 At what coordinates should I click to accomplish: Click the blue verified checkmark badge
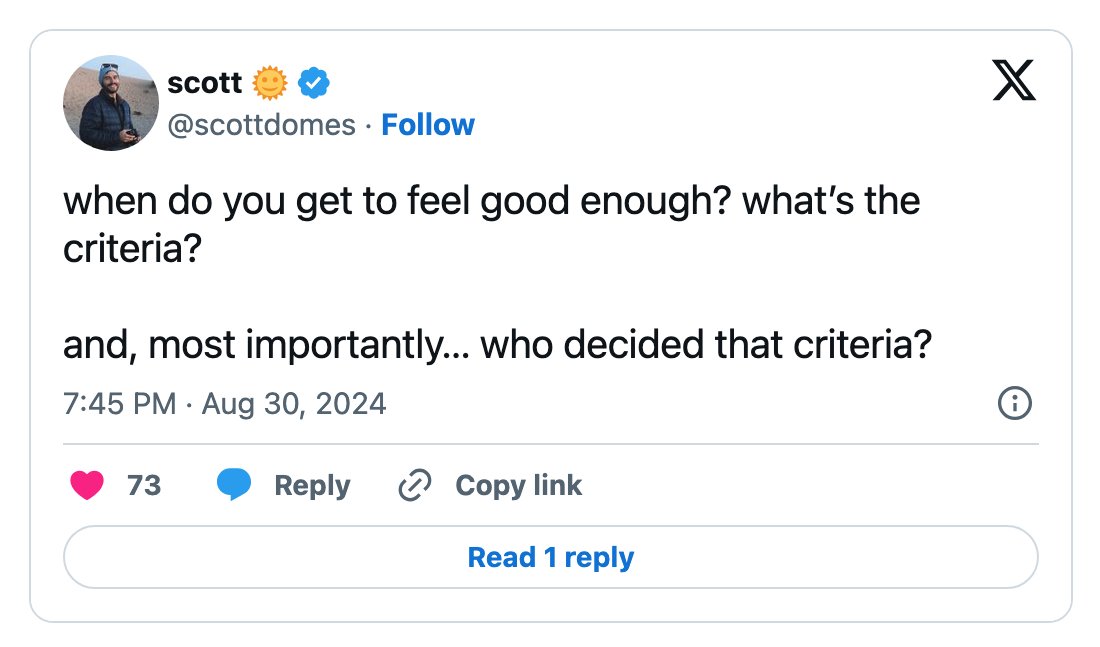pyautogui.click(x=314, y=84)
